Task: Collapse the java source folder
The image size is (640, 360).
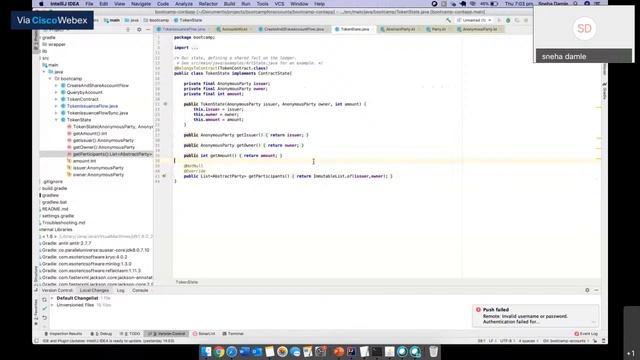Action: [x=44, y=72]
